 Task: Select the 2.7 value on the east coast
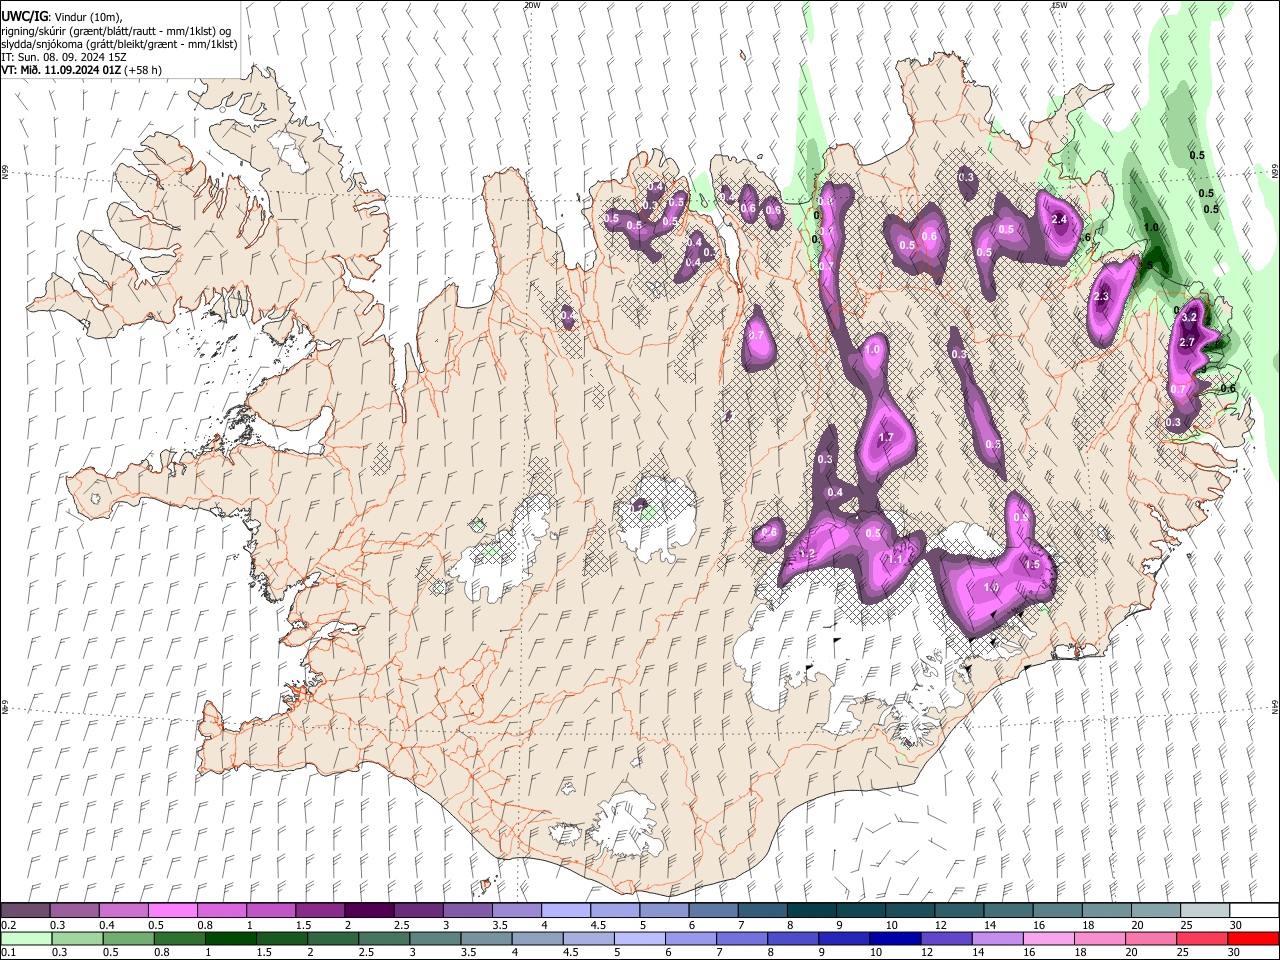(1188, 342)
